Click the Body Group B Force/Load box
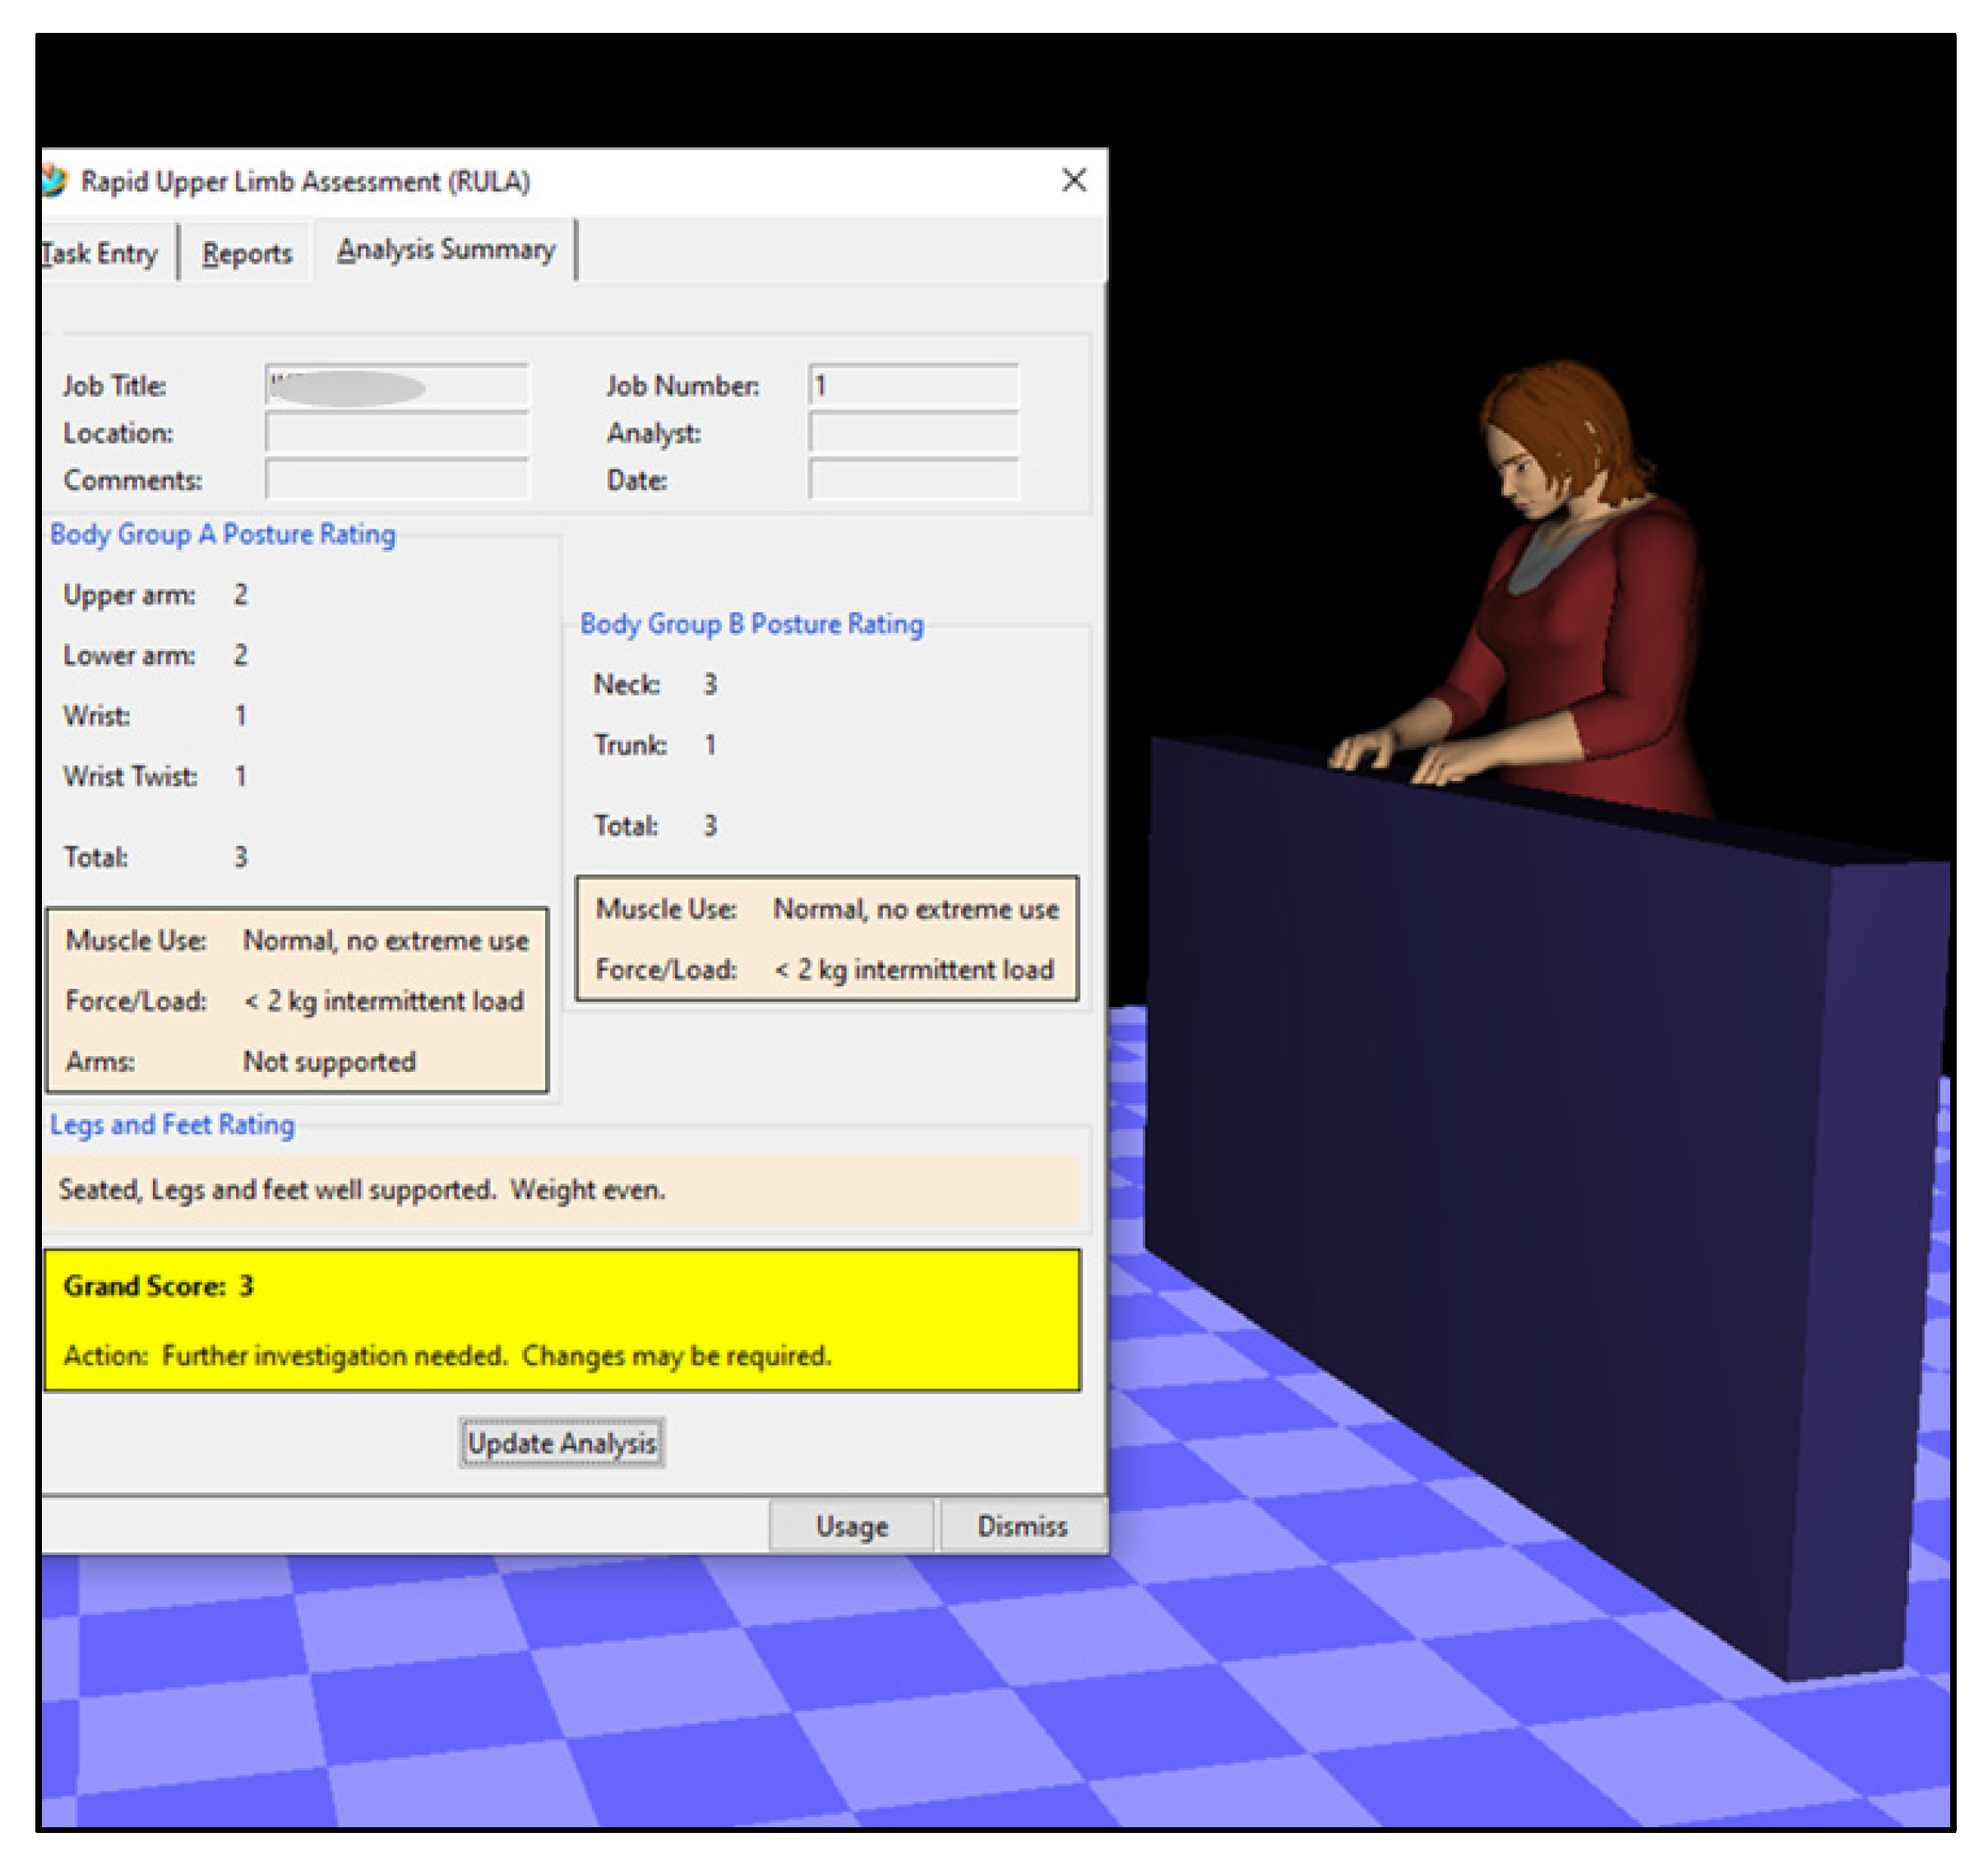Screen dimensions: 1988x1865 826,970
